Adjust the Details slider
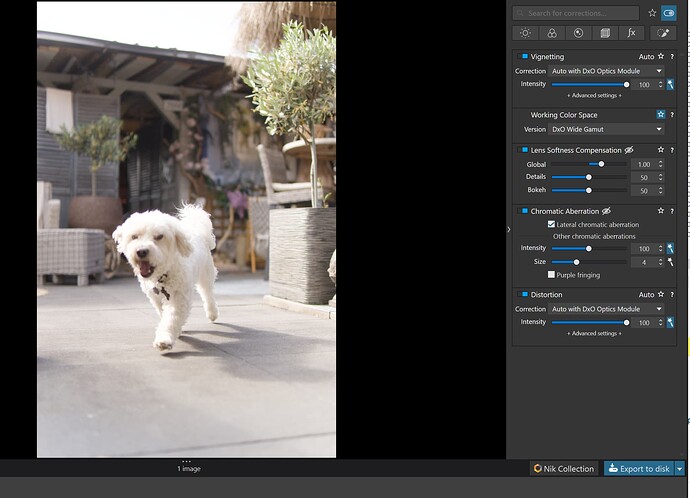 point(589,177)
